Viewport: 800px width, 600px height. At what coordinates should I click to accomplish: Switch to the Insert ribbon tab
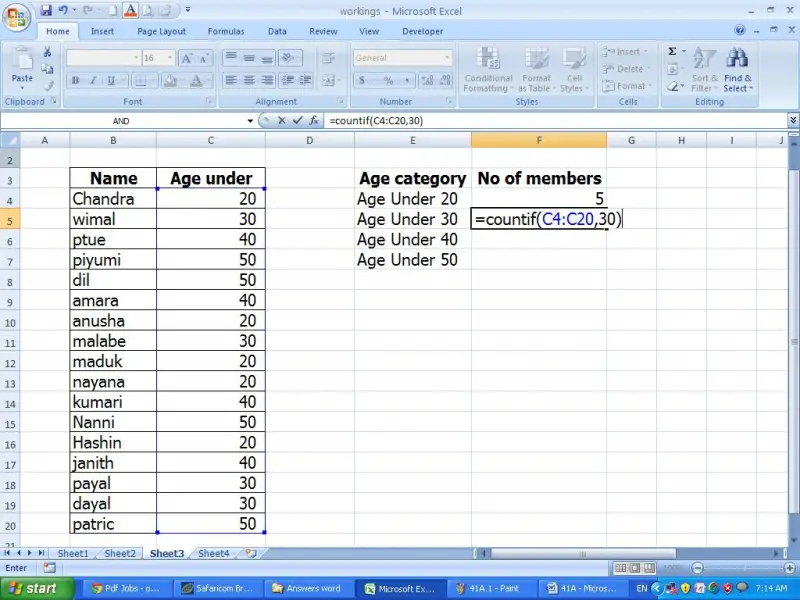point(102,31)
